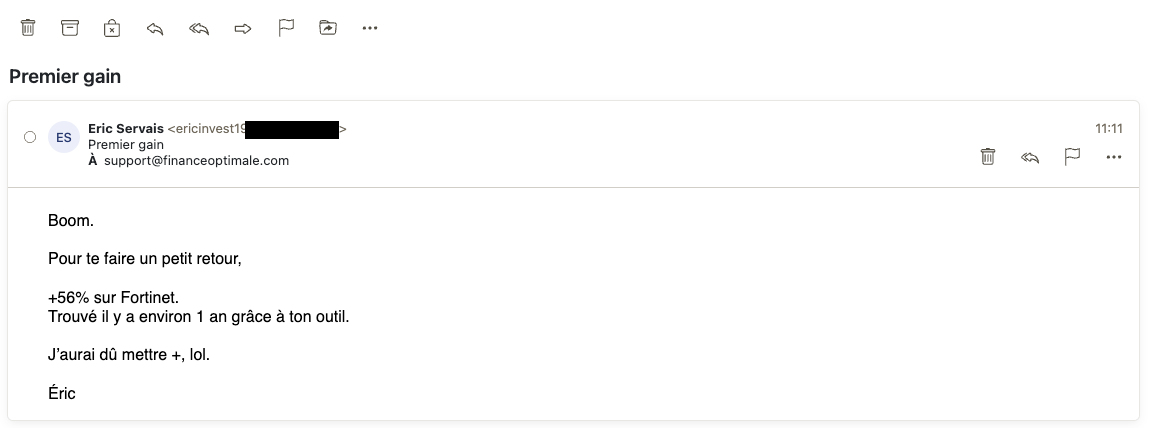Open the ES avatar contact card
The width and height of the screenshot is (1150, 428).
coord(64,137)
